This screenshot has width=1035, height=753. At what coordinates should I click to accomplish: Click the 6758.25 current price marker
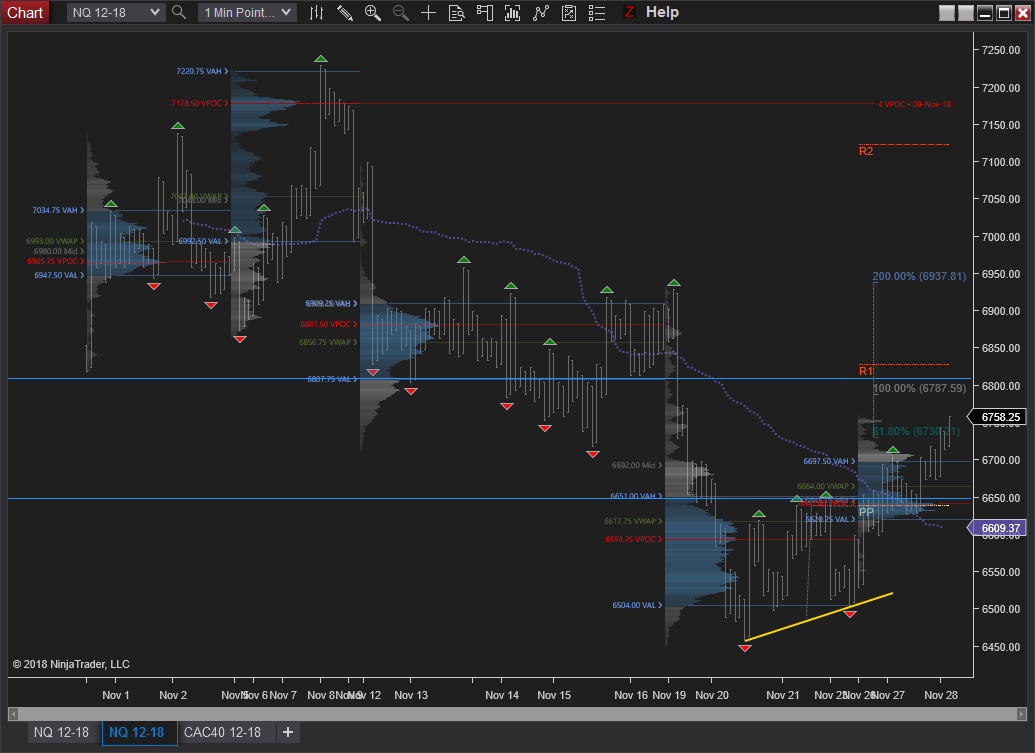[997, 417]
